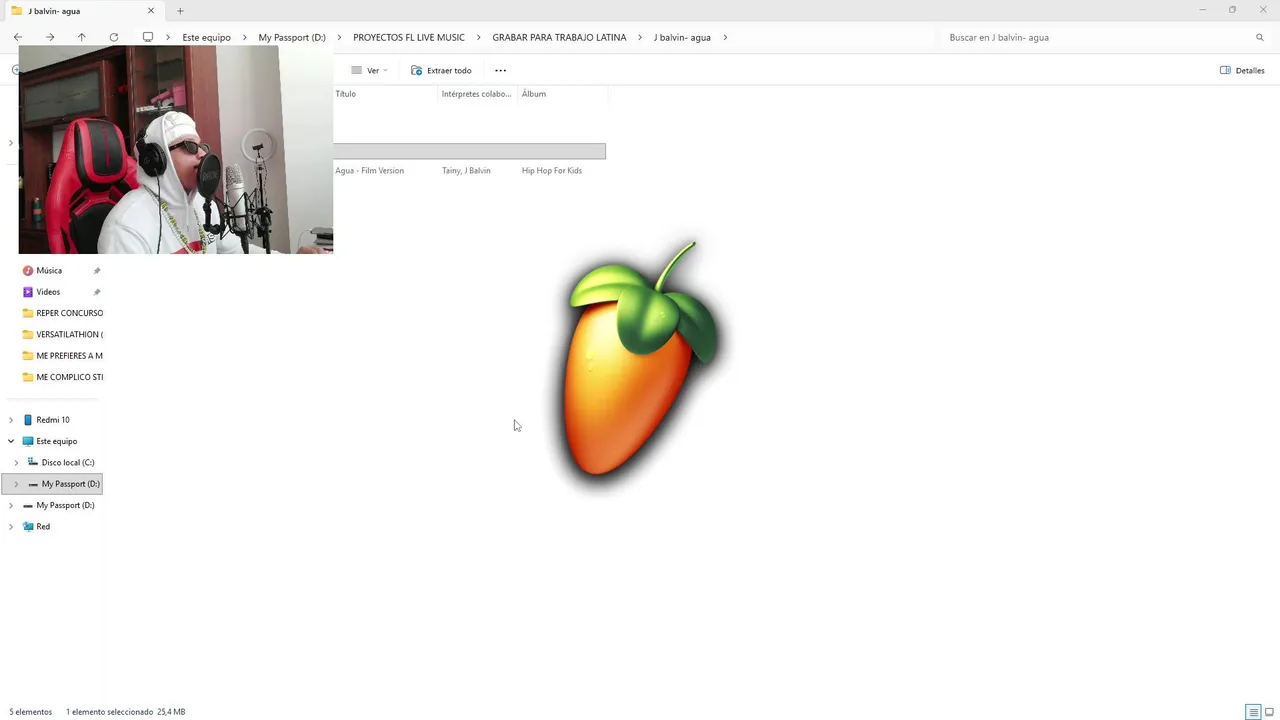Screen dimensions: 1280x720
Task: Click the magnifier search icon
Action: pos(1260,37)
